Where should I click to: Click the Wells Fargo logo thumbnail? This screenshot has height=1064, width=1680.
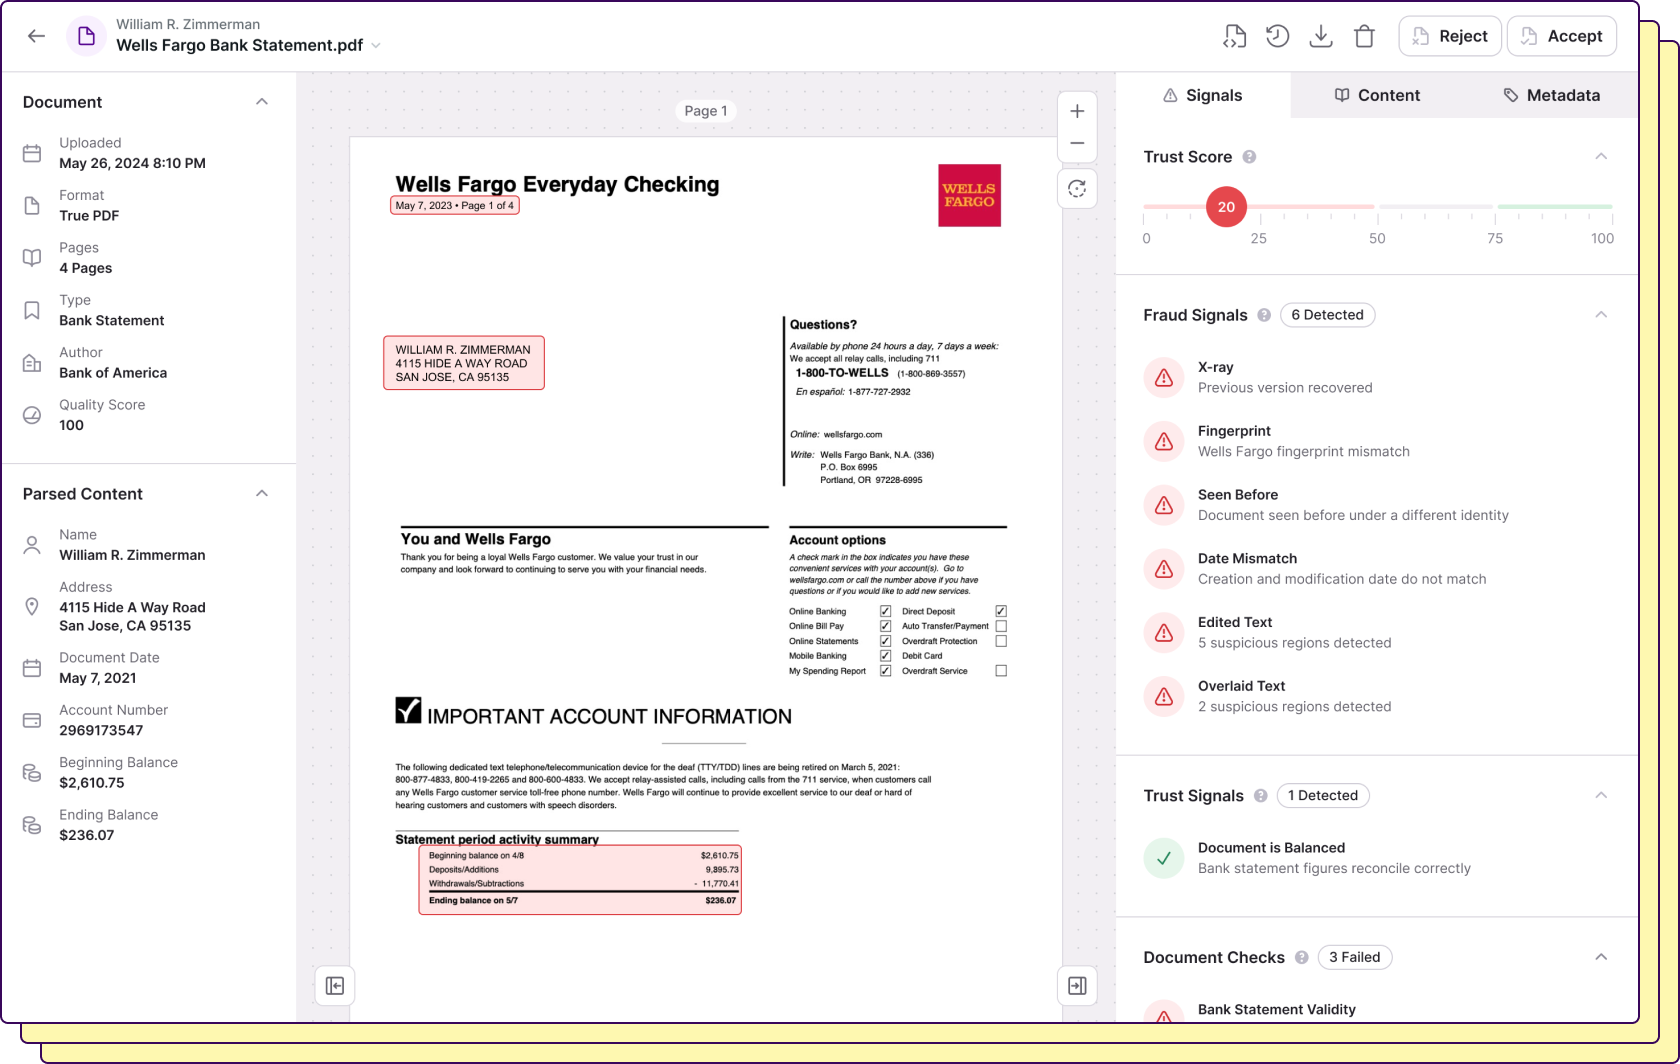click(969, 195)
